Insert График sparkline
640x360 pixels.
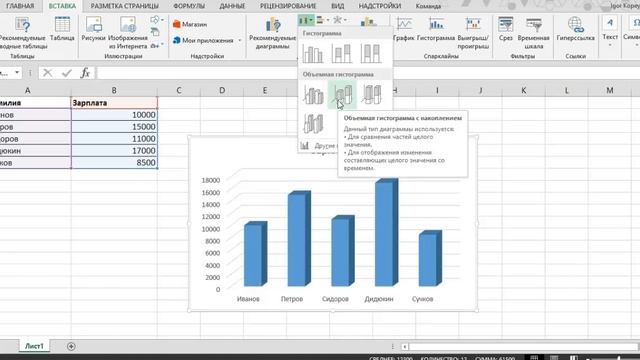point(404,29)
